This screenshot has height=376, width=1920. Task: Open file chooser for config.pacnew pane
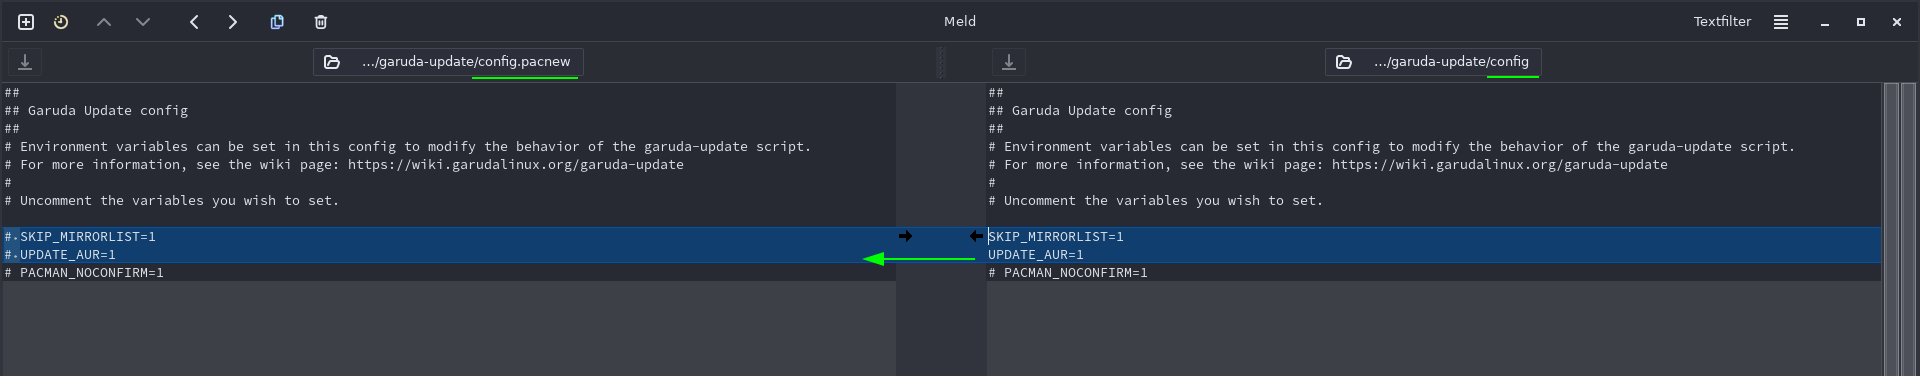[x=448, y=62]
